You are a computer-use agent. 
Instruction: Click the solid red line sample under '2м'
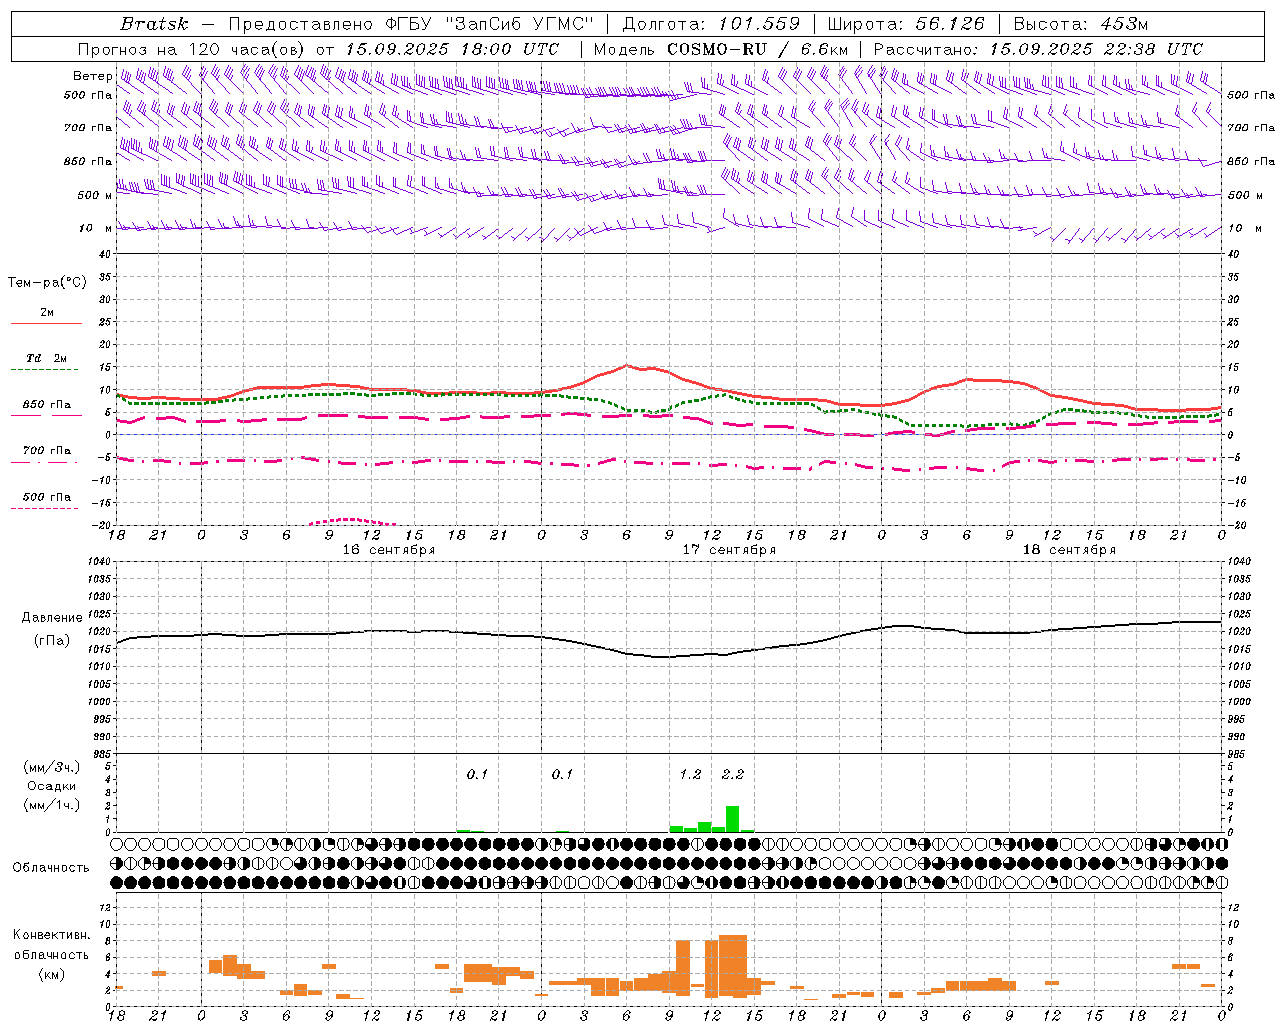tap(47, 324)
